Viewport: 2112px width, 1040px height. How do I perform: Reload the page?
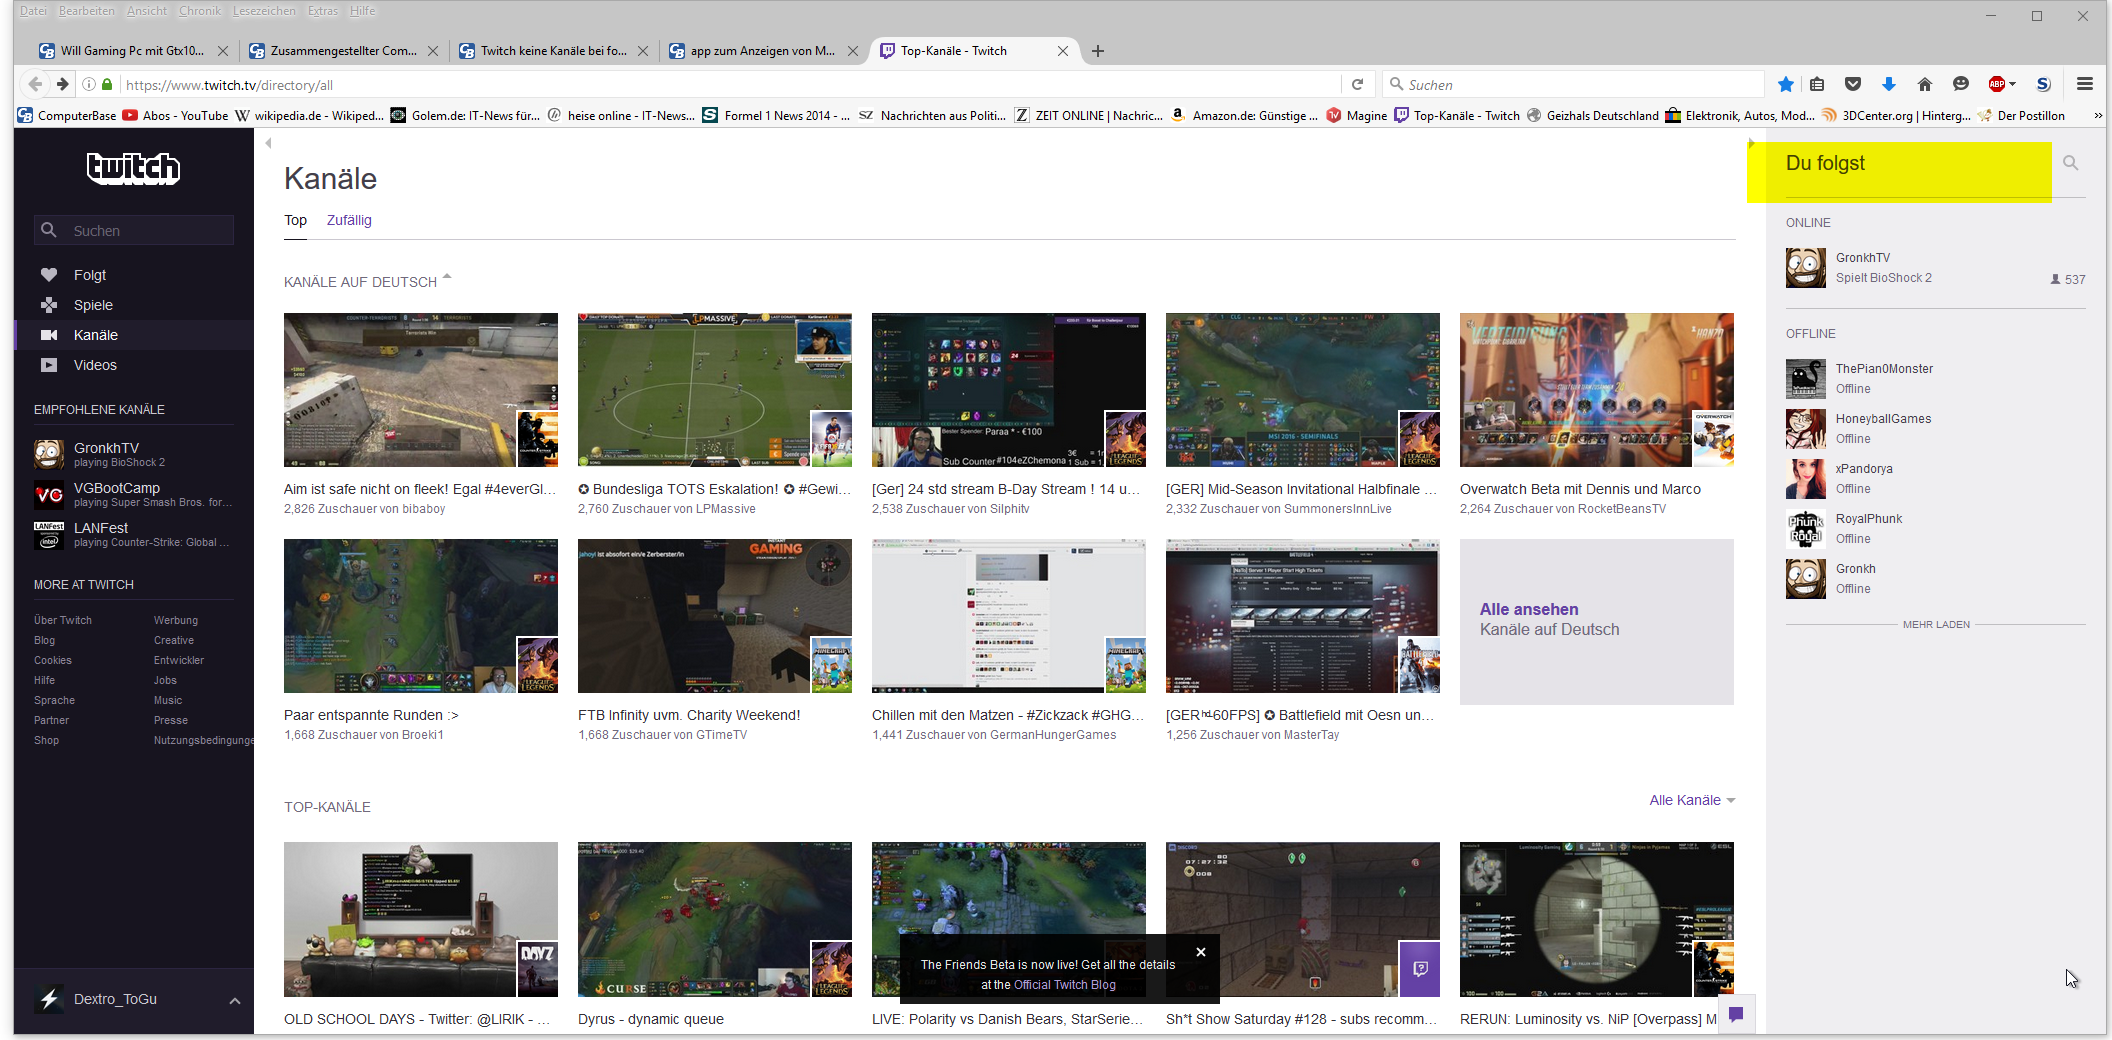tap(1357, 85)
